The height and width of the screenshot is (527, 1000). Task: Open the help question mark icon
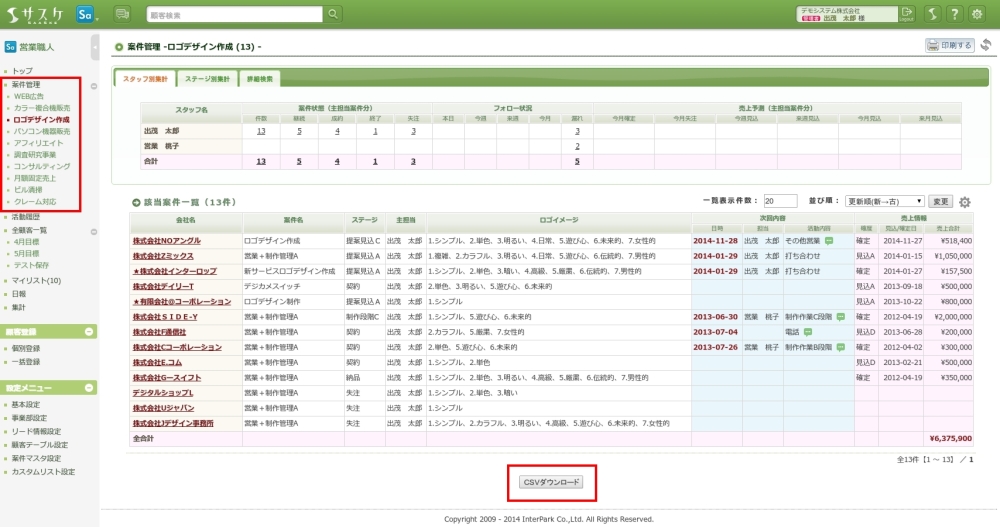954,14
